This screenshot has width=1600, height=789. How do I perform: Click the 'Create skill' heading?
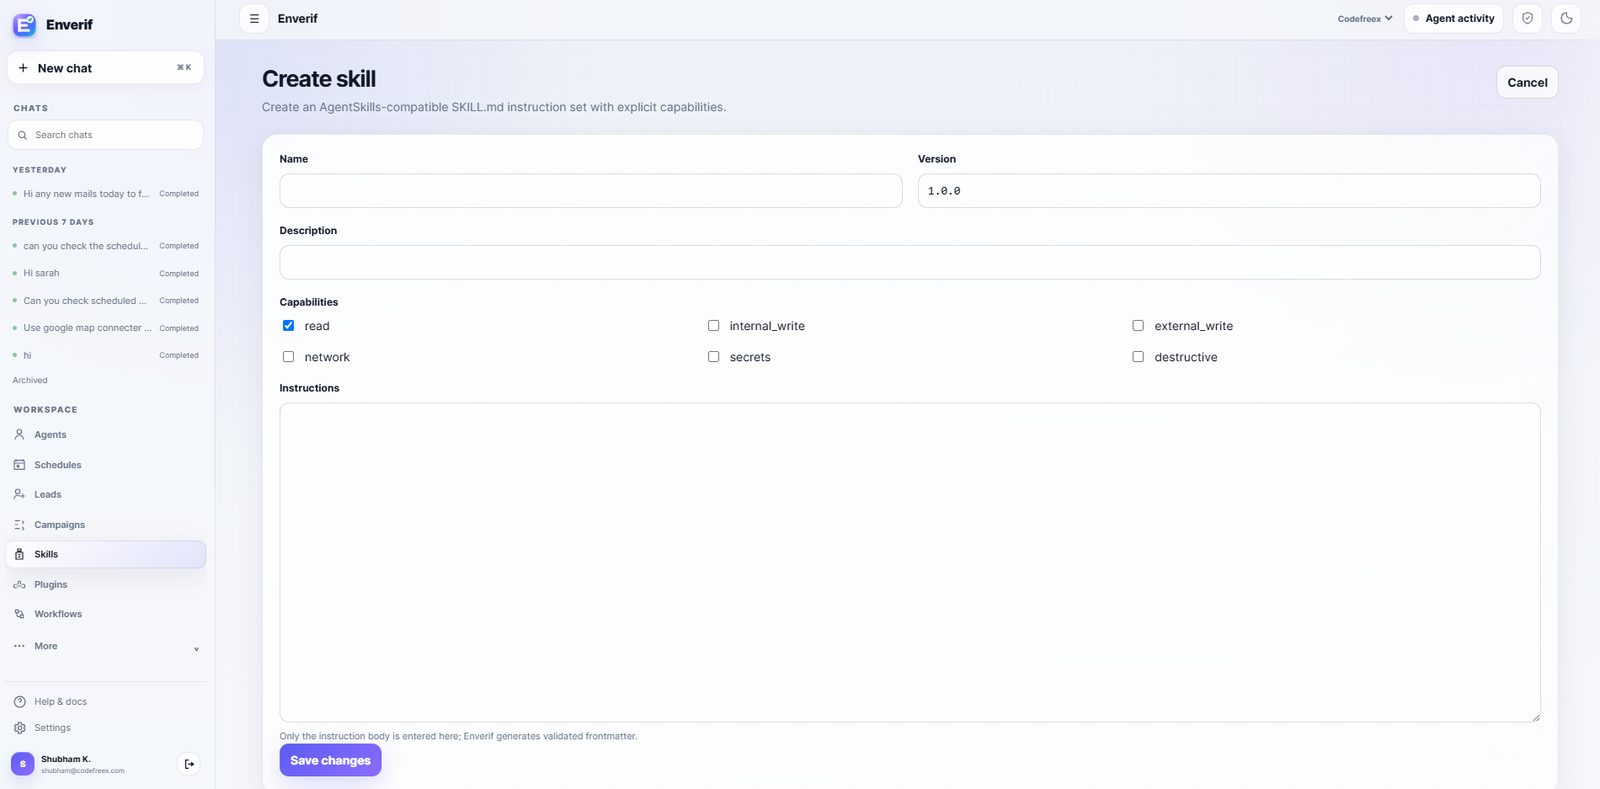point(319,79)
